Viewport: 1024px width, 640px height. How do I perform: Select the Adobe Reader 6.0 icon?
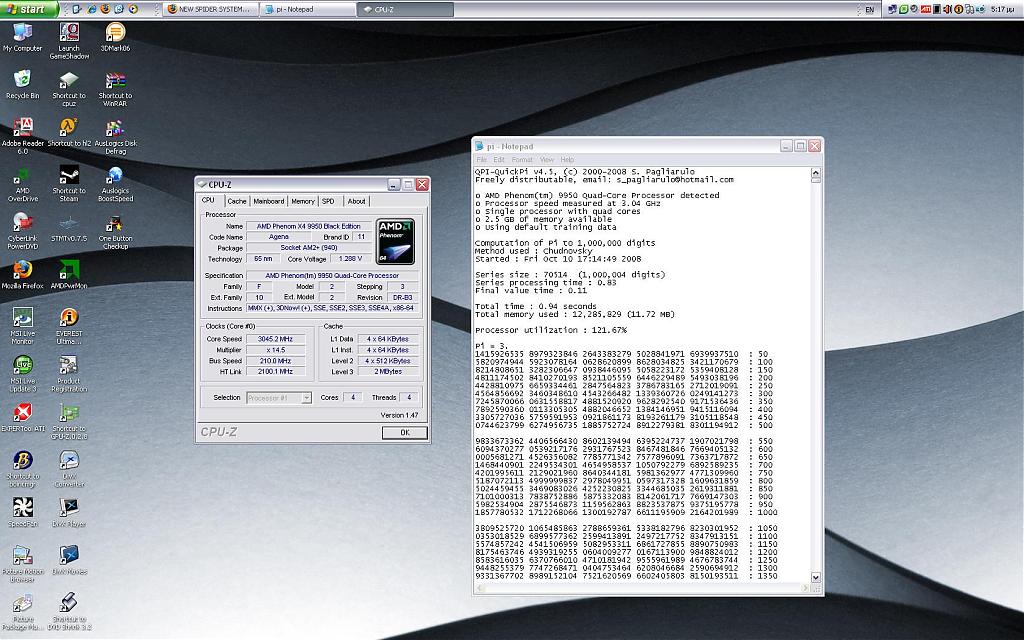[x=22, y=136]
